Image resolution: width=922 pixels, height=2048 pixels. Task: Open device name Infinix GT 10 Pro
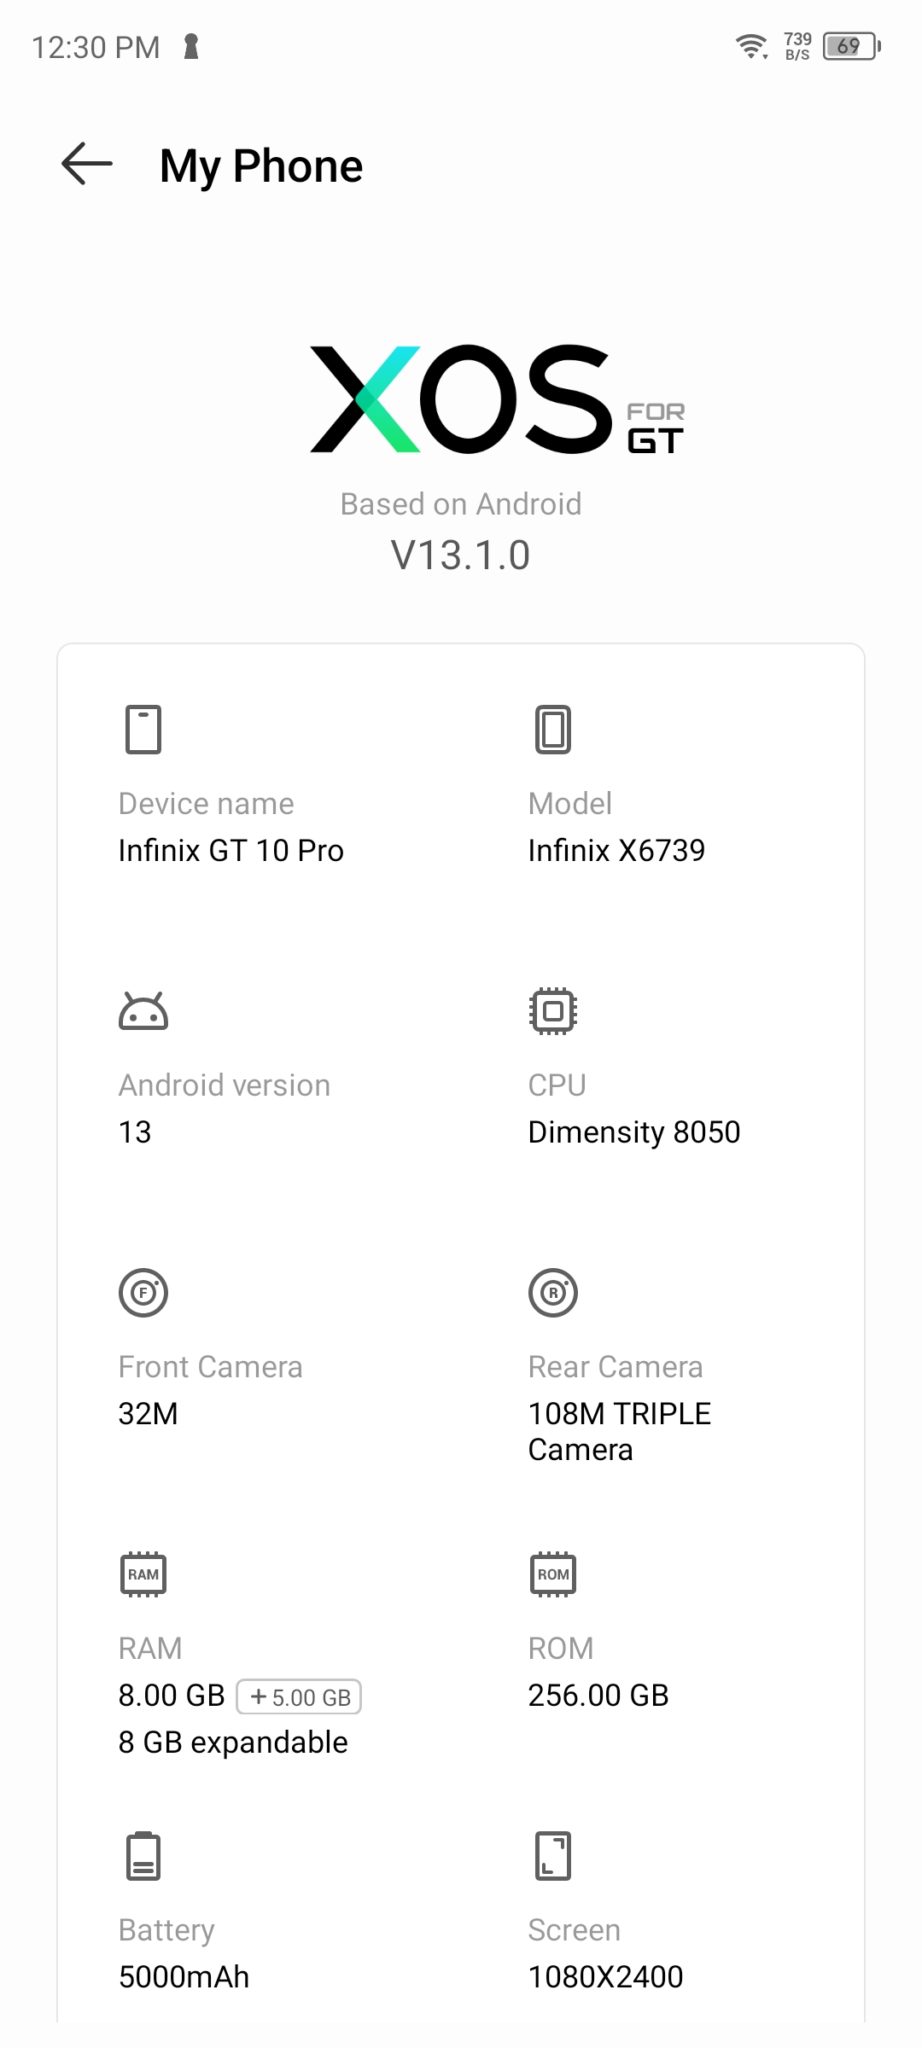[231, 851]
